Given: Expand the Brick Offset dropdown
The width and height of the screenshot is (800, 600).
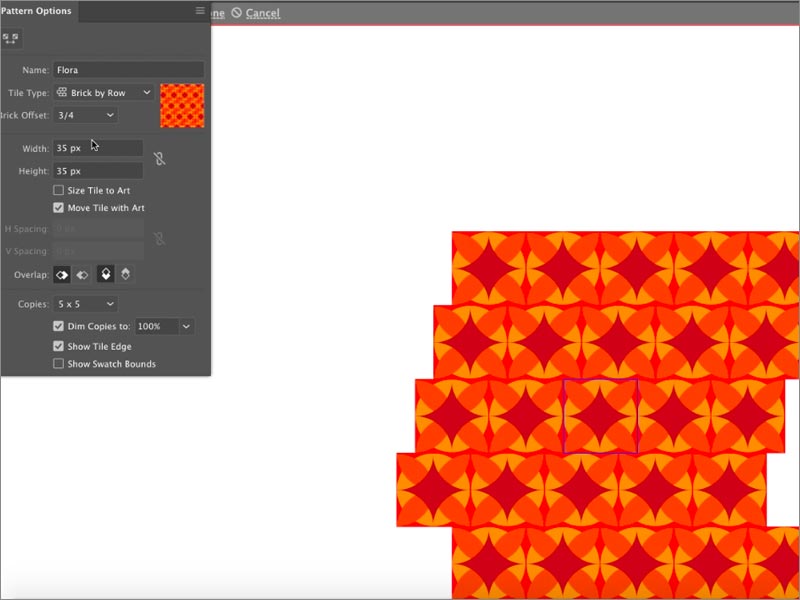Looking at the screenshot, I should pos(85,115).
